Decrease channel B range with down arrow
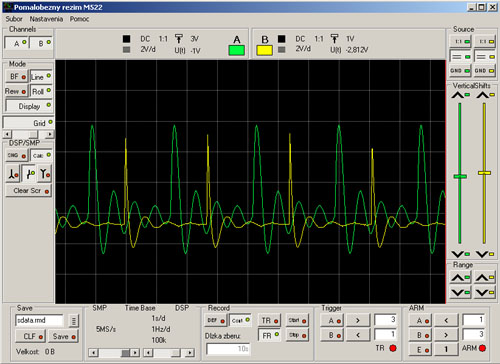This screenshot has height=364, width=500. pyautogui.click(x=485, y=292)
